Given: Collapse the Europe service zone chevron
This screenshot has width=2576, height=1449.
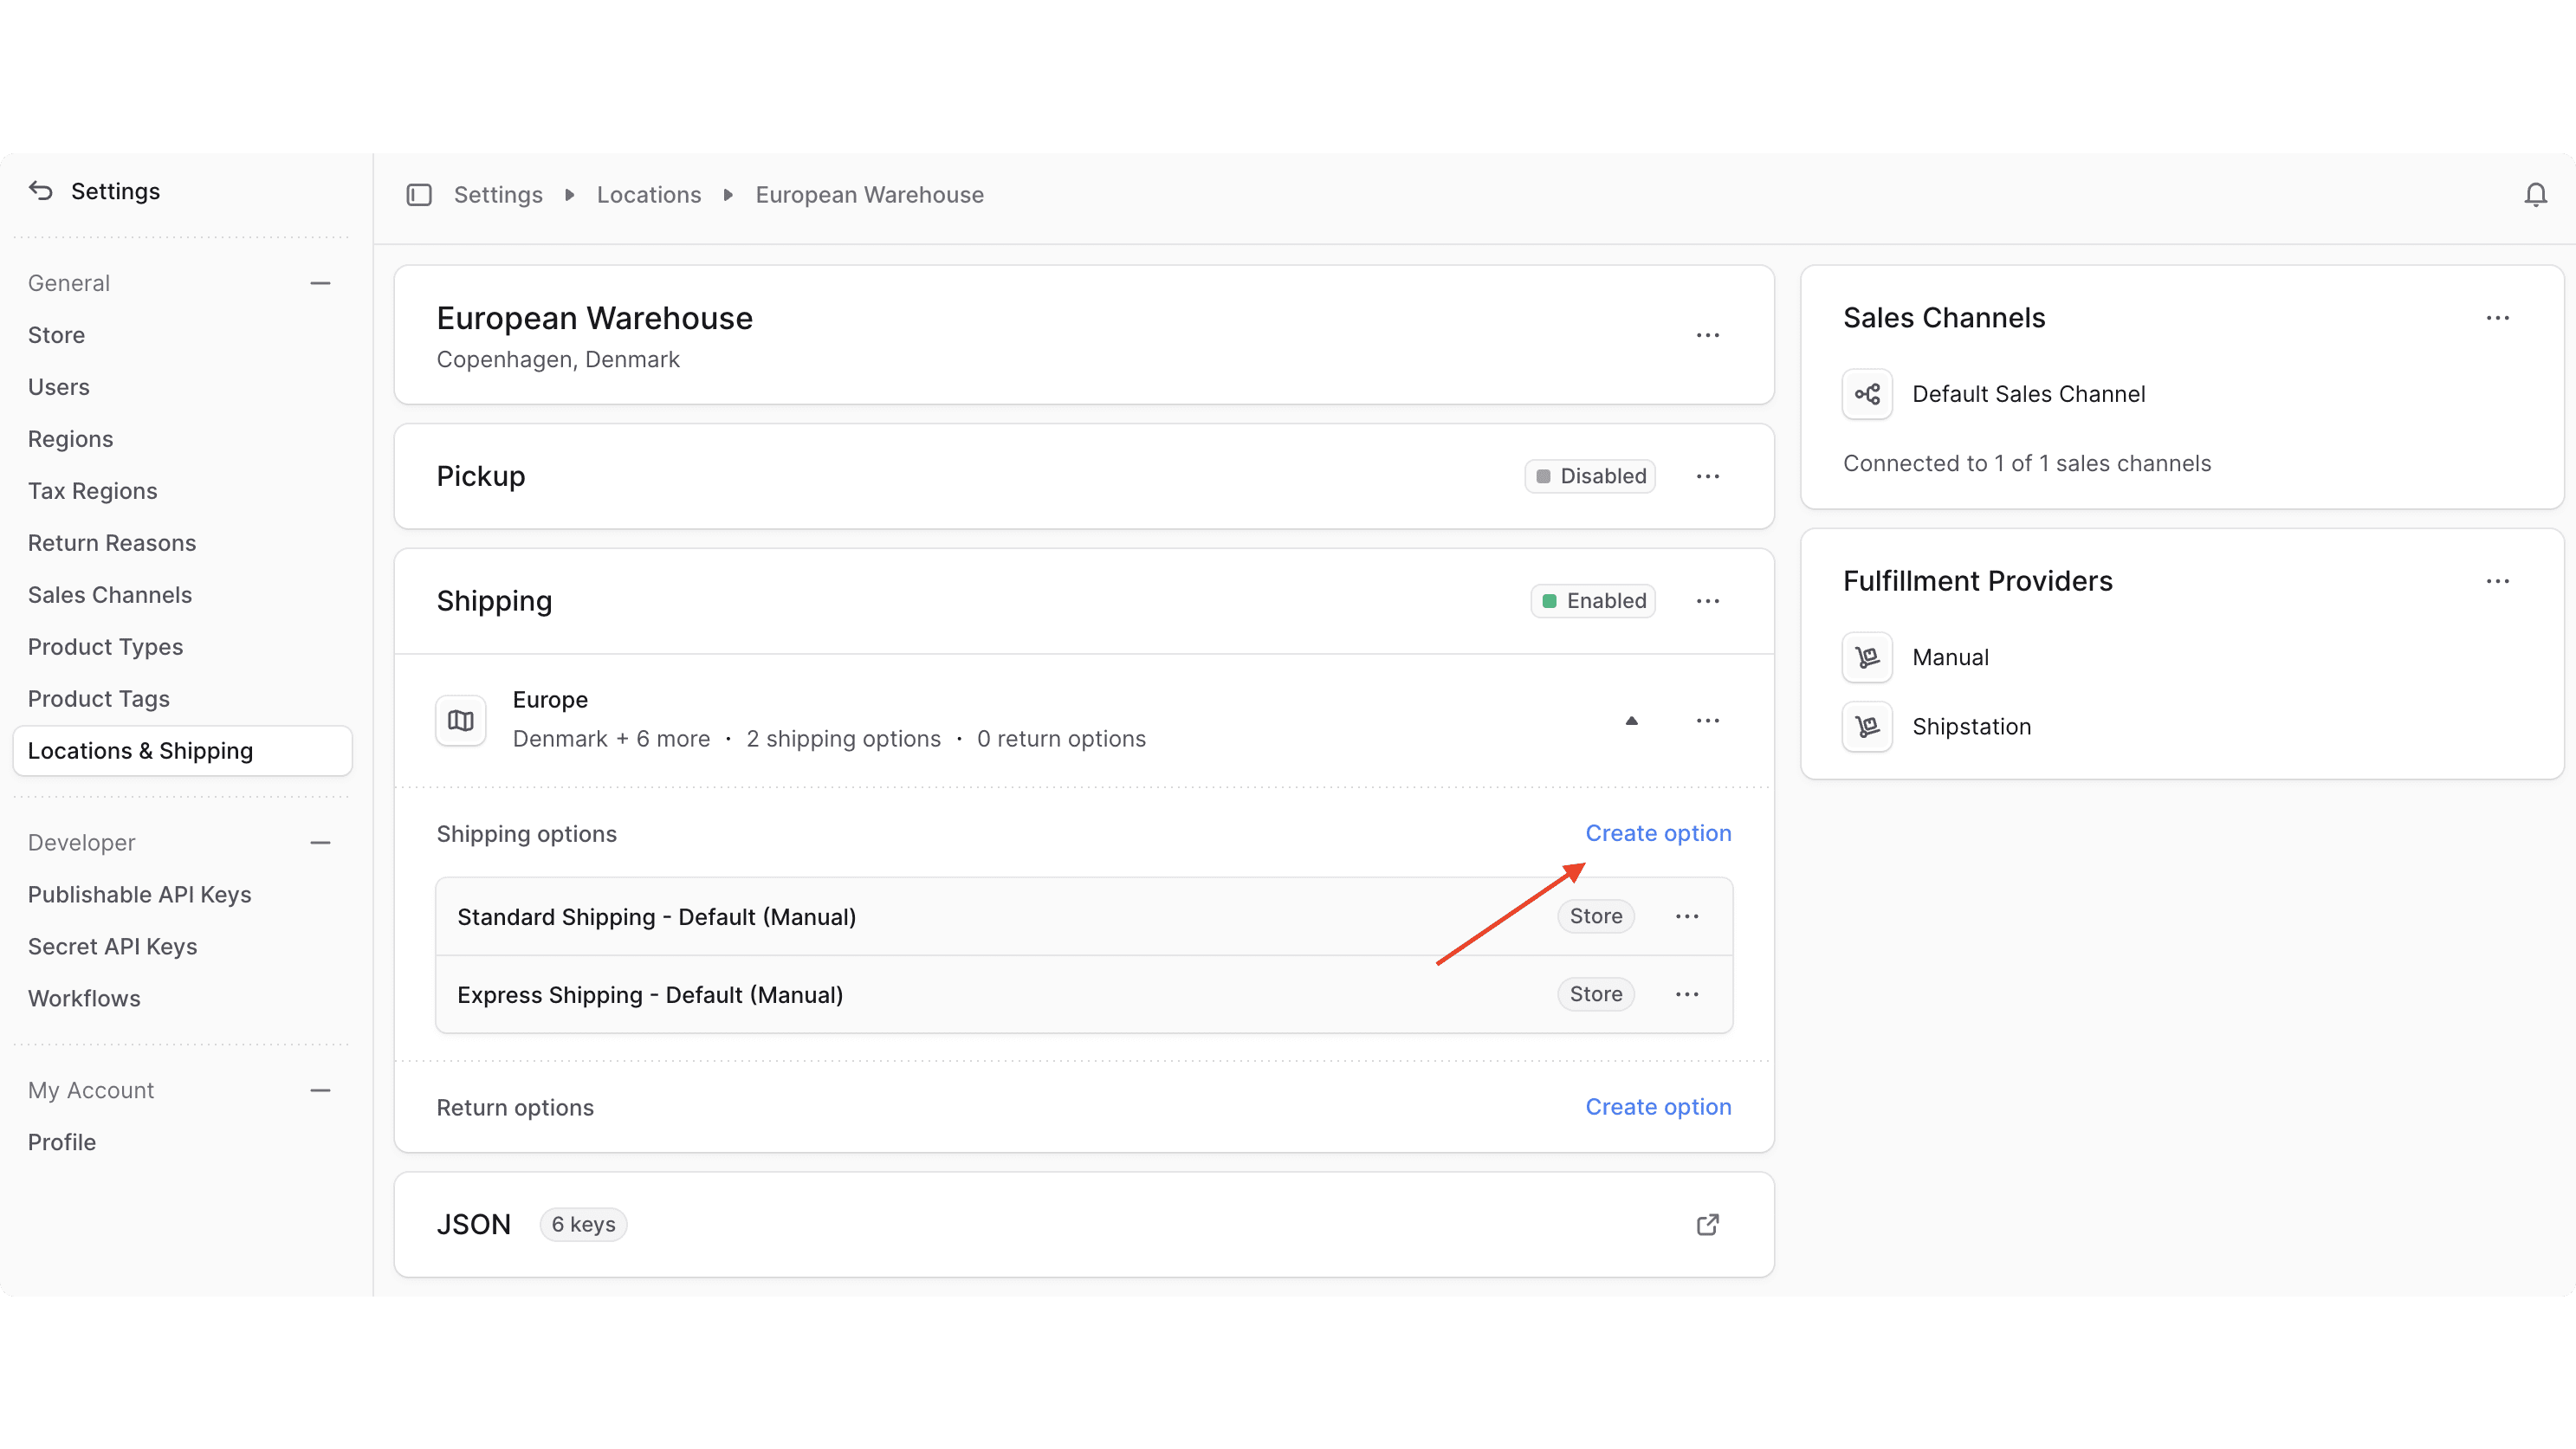Looking at the screenshot, I should pyautogui.click(x=1631, y=720).
